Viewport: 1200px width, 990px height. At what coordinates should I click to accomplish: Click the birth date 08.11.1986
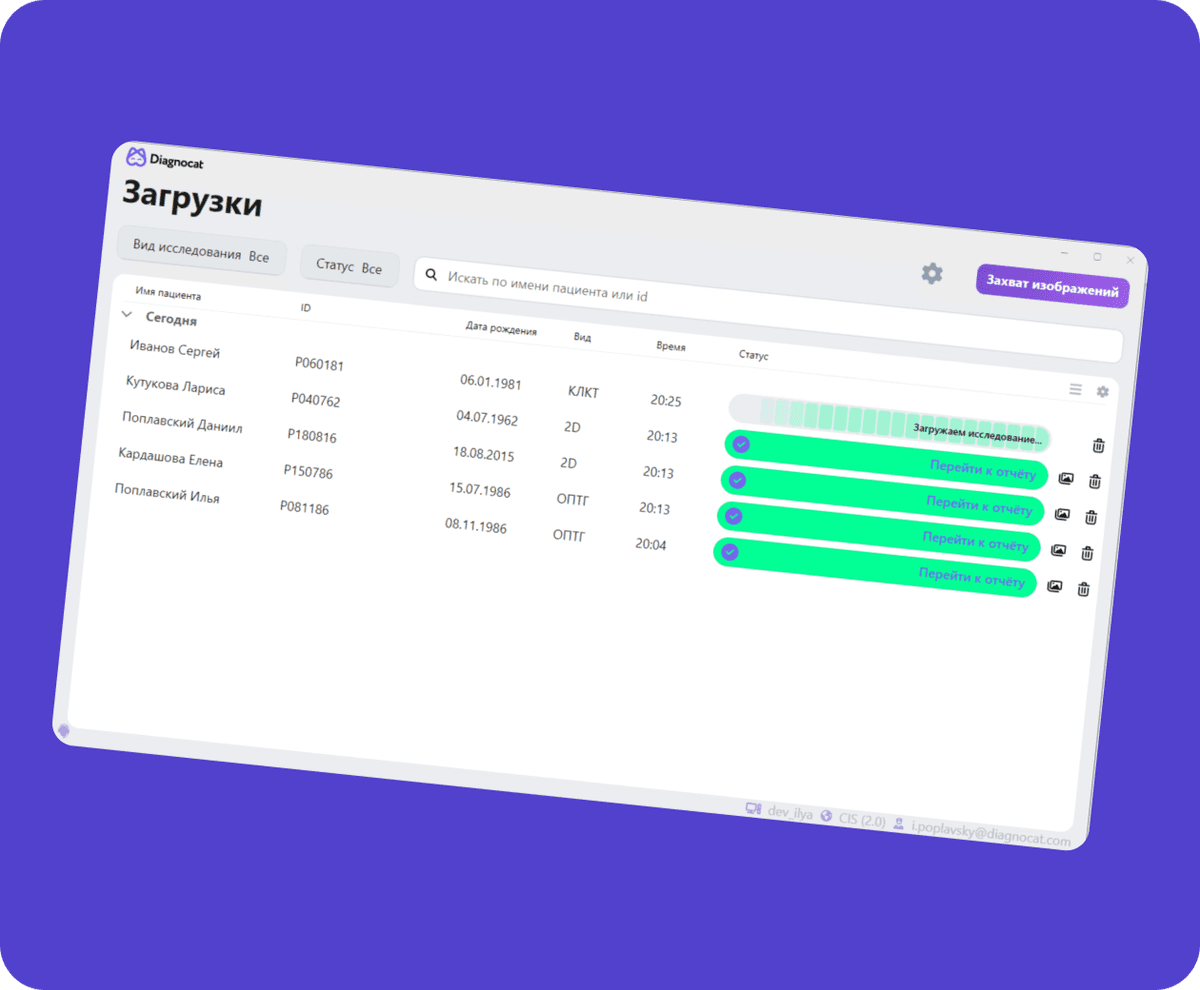475,525
